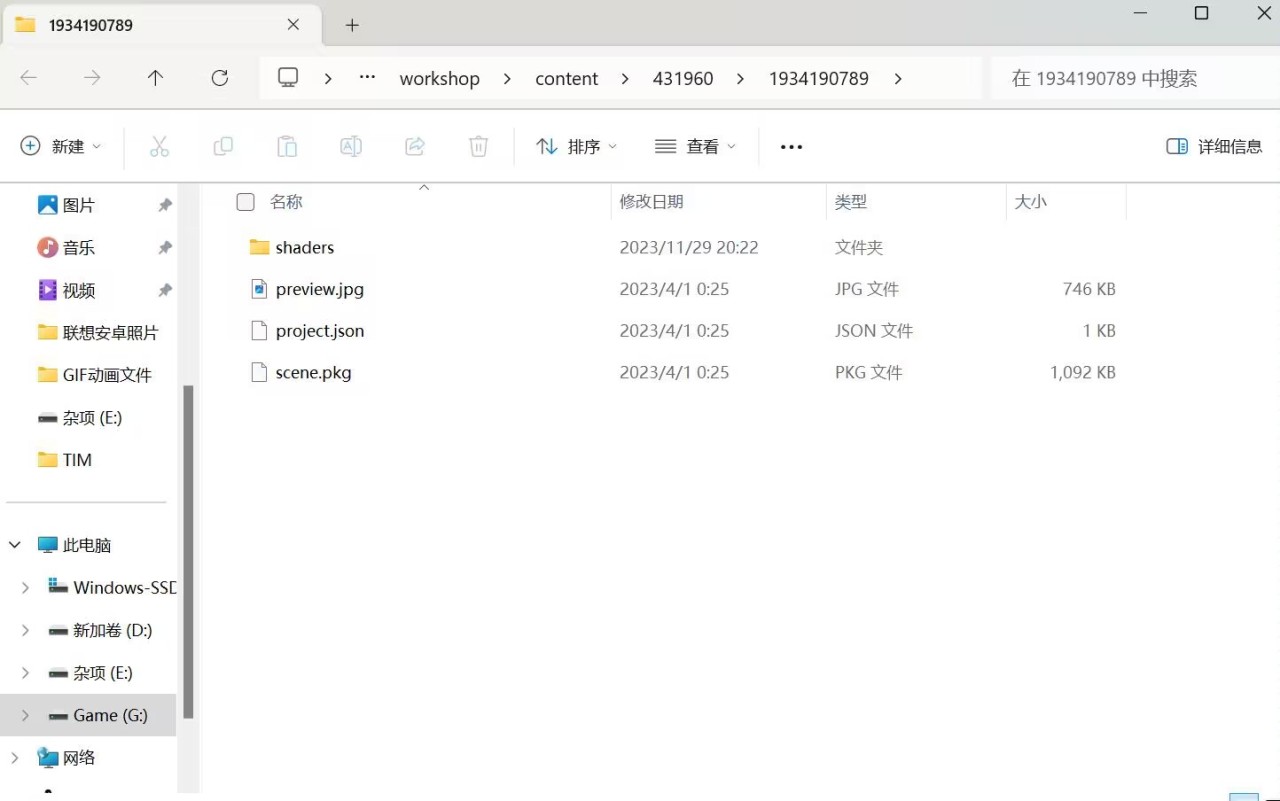Viewport: 1280px width, 801px height.
Task: Open the 排序 sort dropdown
Action: [x=577, y=147]
